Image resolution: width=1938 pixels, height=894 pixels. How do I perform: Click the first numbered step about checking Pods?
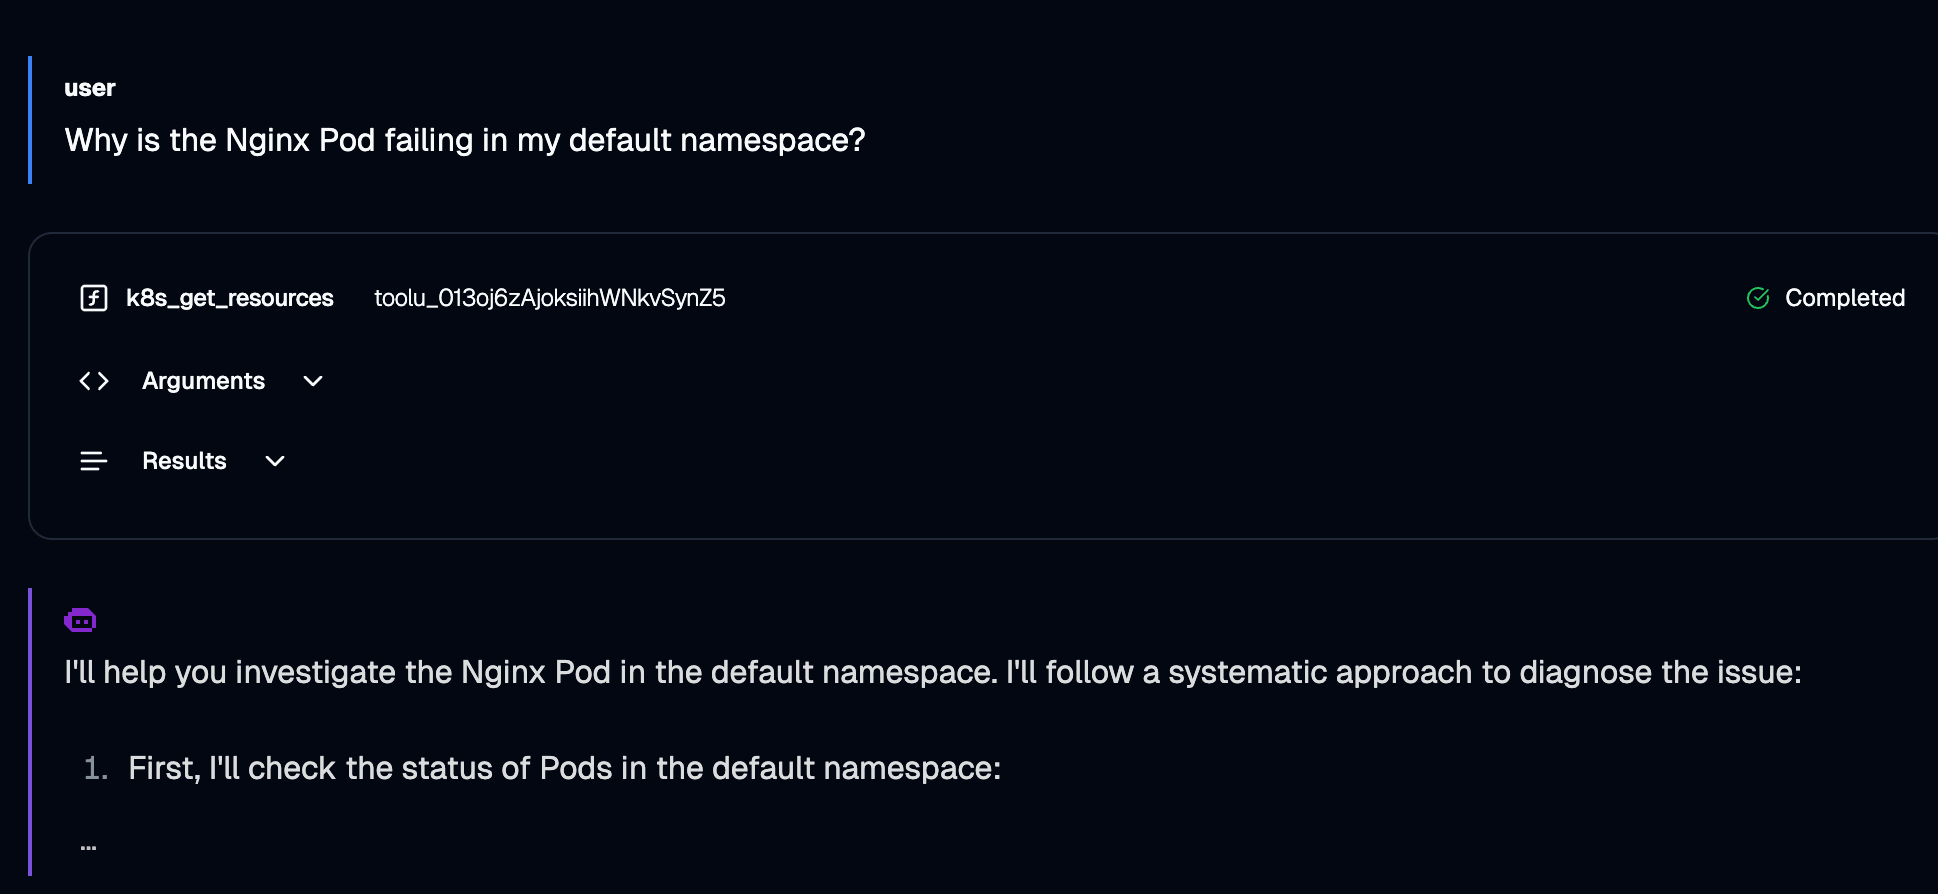[565, 768]
